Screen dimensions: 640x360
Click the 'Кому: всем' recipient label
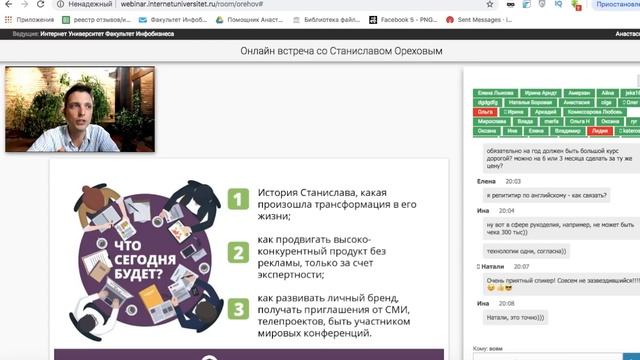[x=488, y=348]
